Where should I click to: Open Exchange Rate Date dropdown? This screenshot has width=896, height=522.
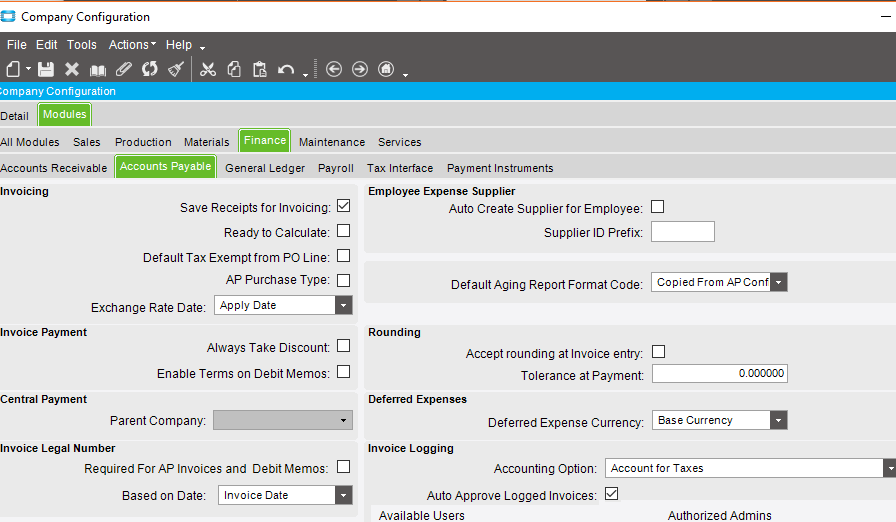(x=343, y=306)
